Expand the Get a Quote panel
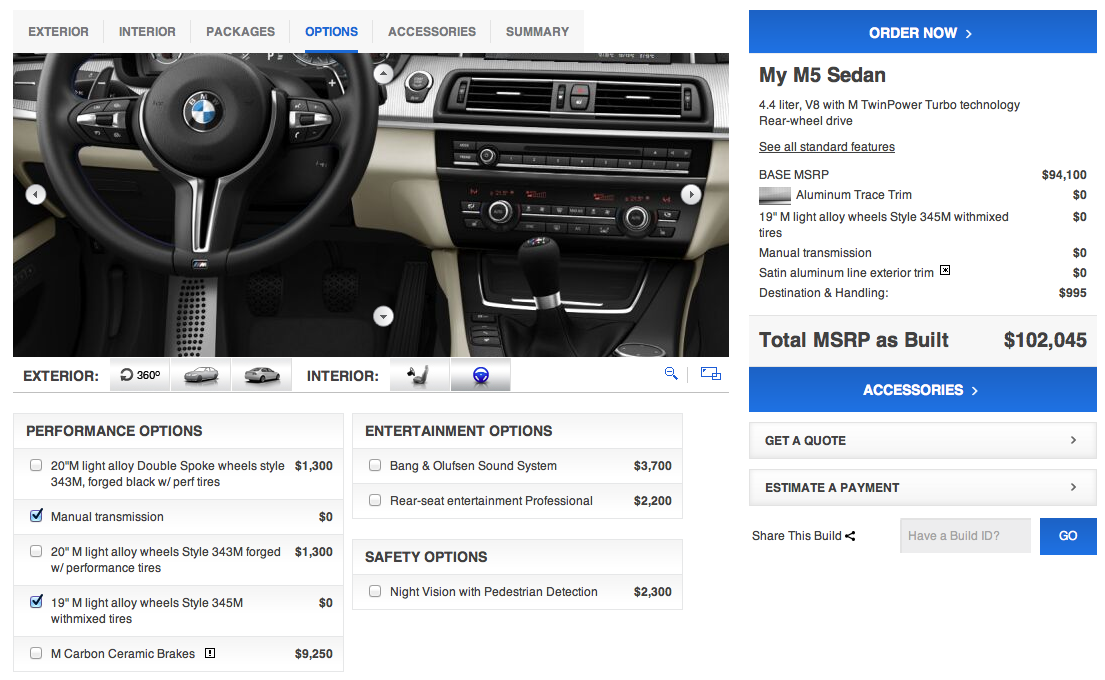Screen dimensions: 1105x680 [922, 440]
